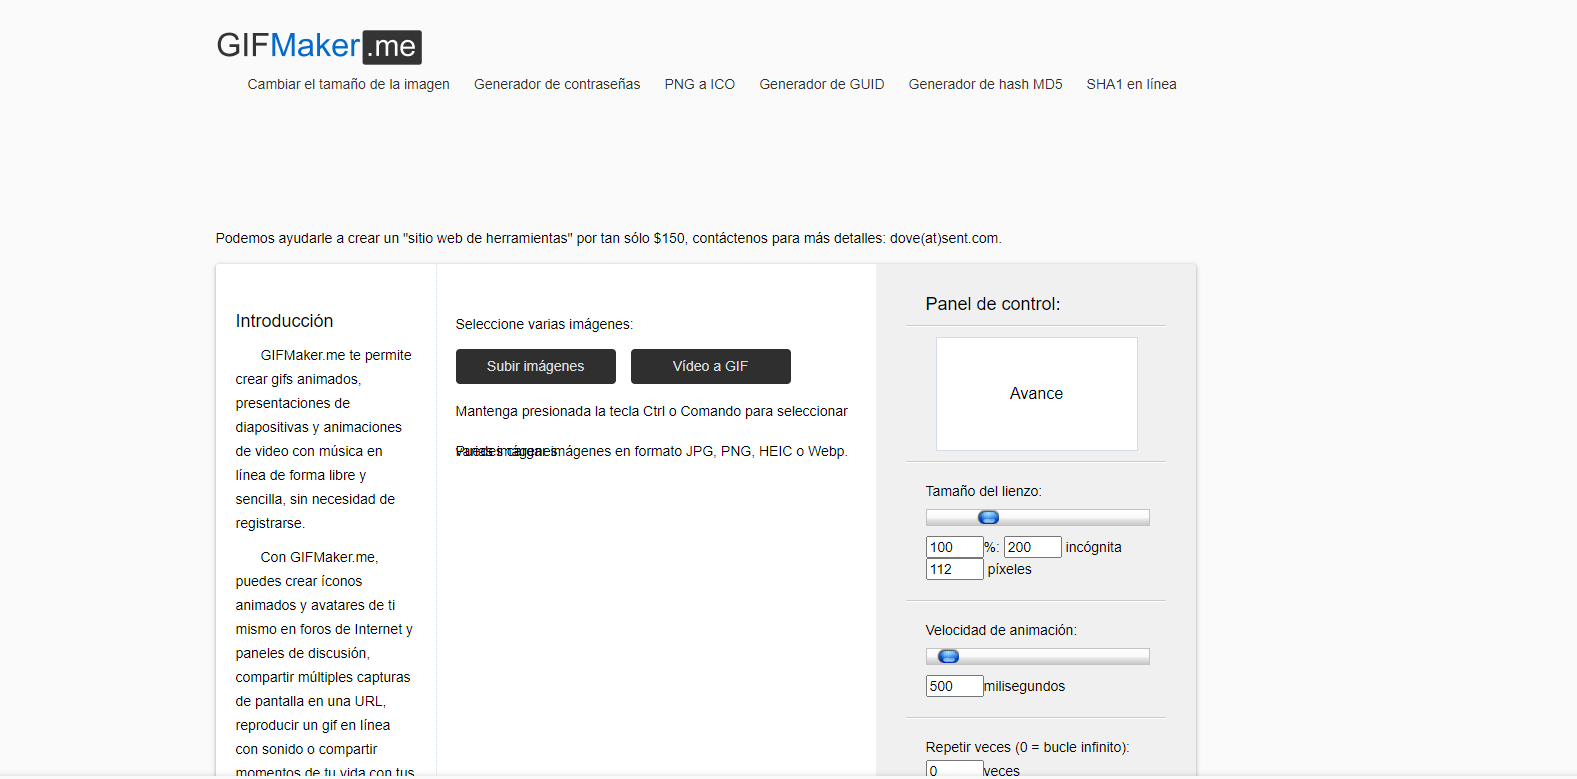The image size is (1577, 779).
Task: Click the Tamaño del lienzo label
Action: [x=983, y=491]
